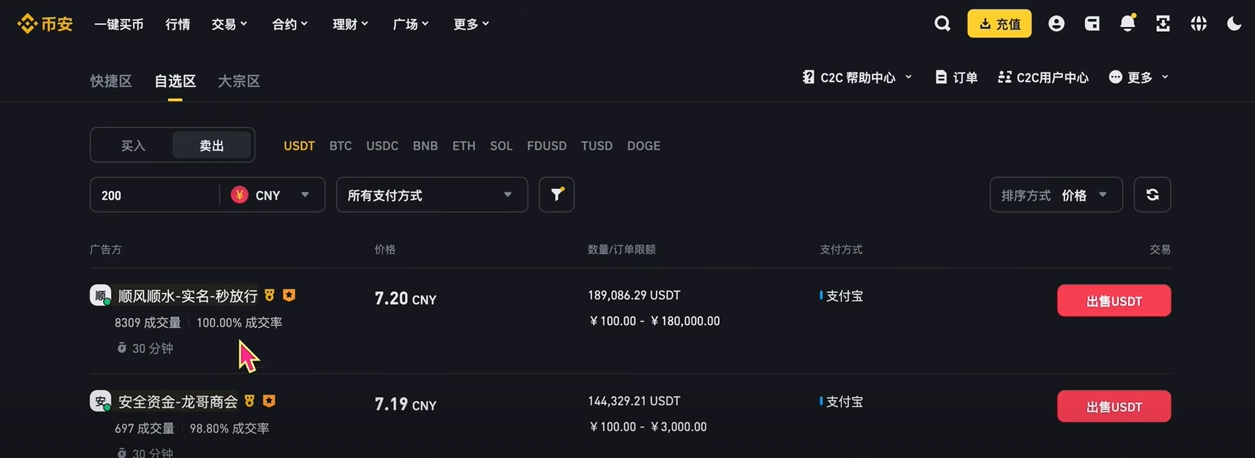Screen dimensions: 1255x458
Task: Open the QR download scan icon
Action: tap(1163, 24)
